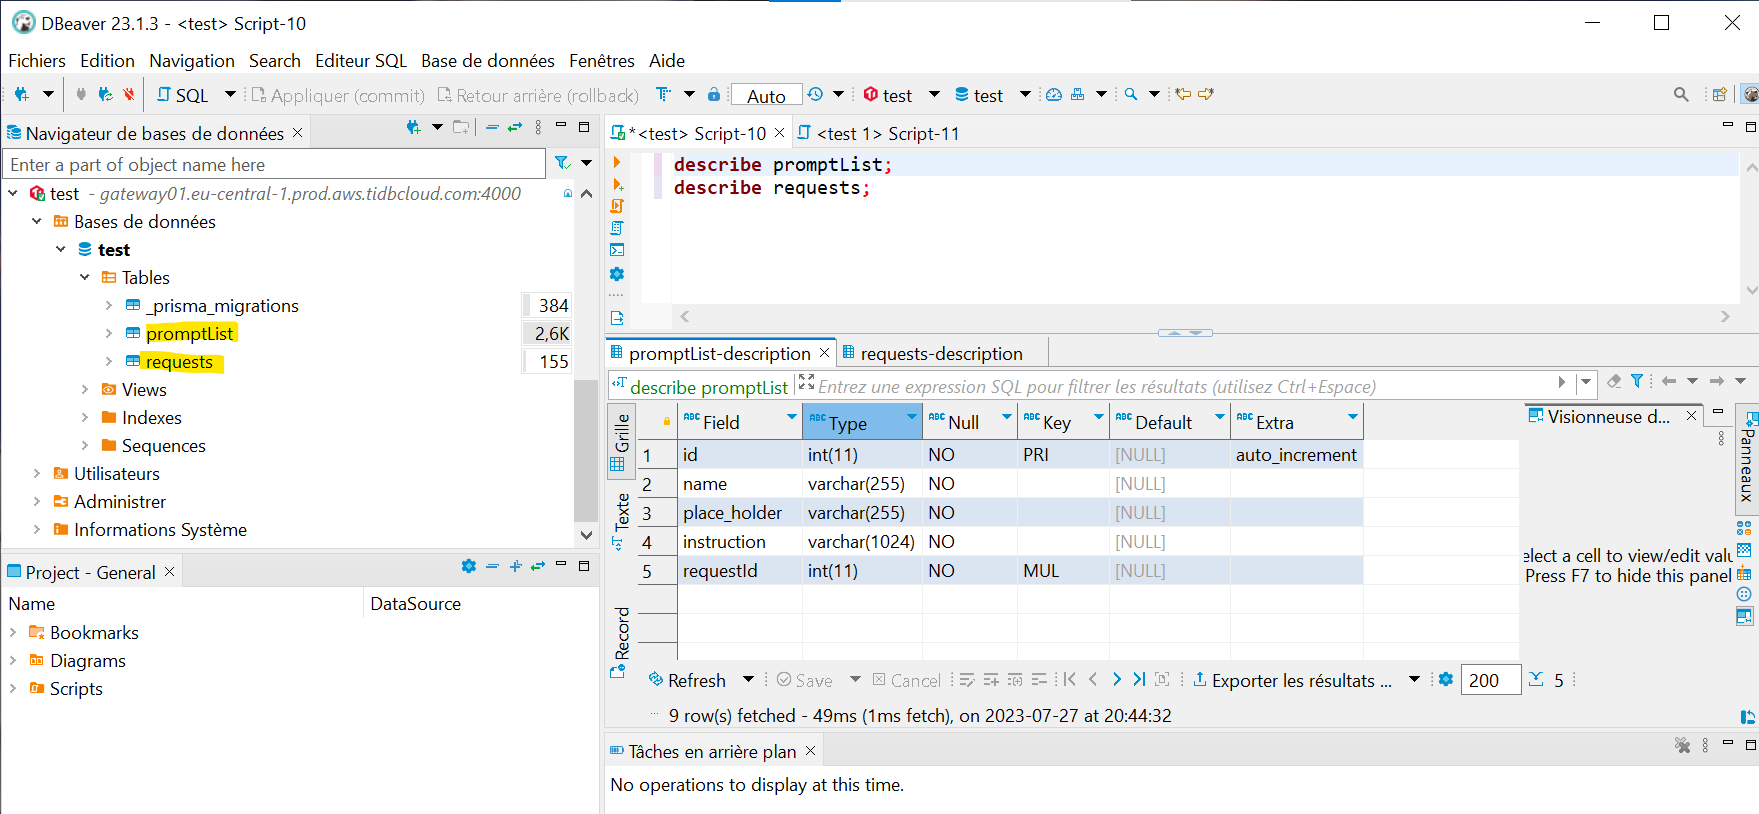This screenshot has height=814, width=1759.
Task: Open the Base de données menu
Action: pos(488,60)
